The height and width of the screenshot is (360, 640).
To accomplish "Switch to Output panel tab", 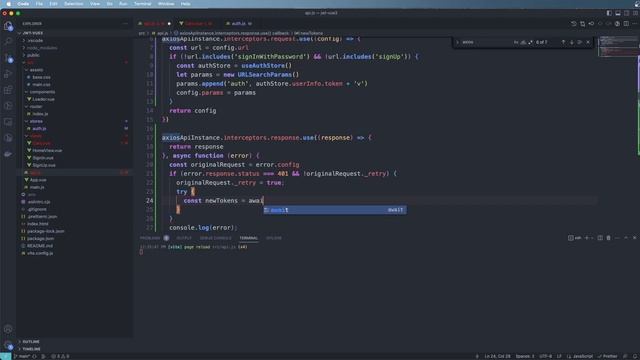I will (184, 238).
